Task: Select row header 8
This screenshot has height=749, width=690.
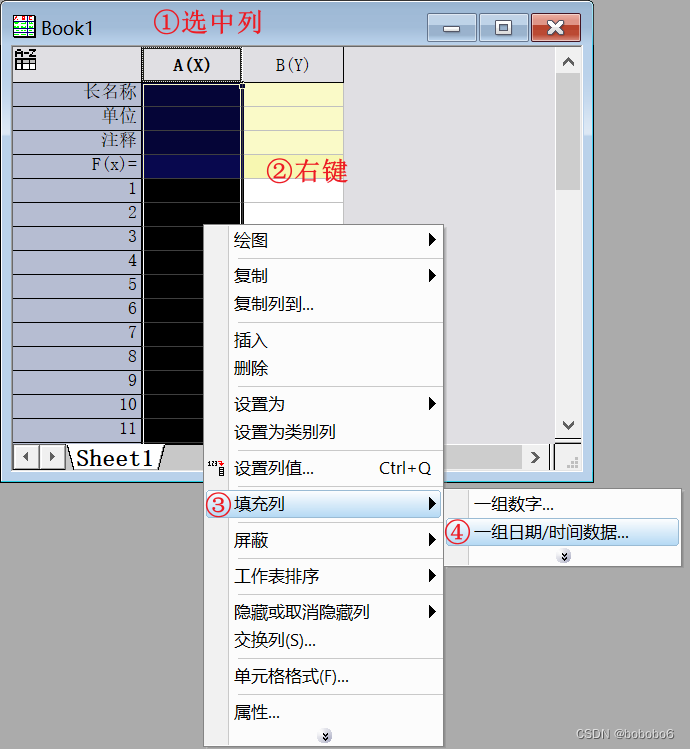Action: tap(76, 358)
